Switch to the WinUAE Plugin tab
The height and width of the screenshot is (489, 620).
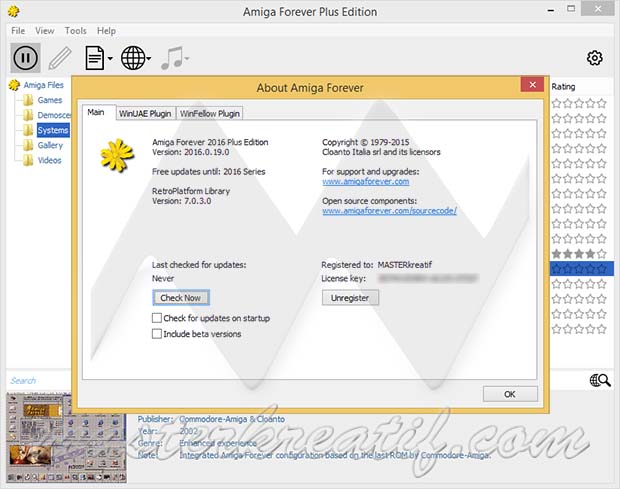pos(145,113)
